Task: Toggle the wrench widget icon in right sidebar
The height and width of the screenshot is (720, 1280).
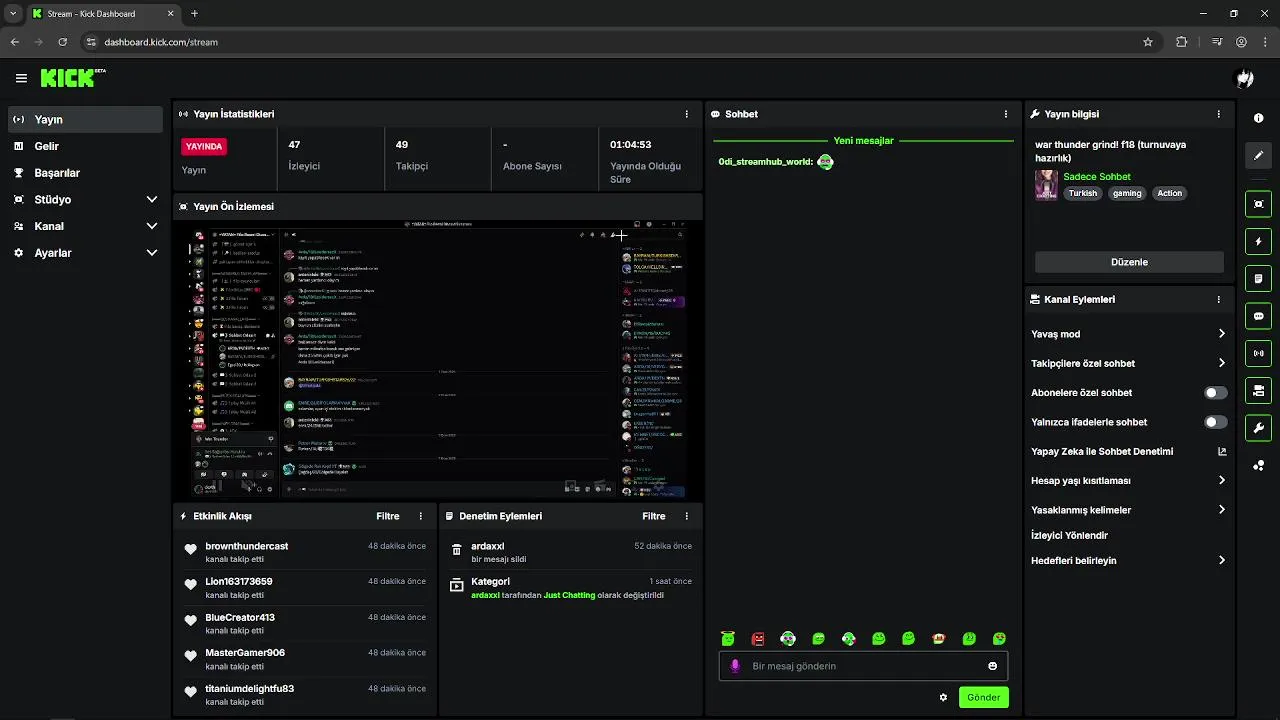Action: pos(1258,428)
